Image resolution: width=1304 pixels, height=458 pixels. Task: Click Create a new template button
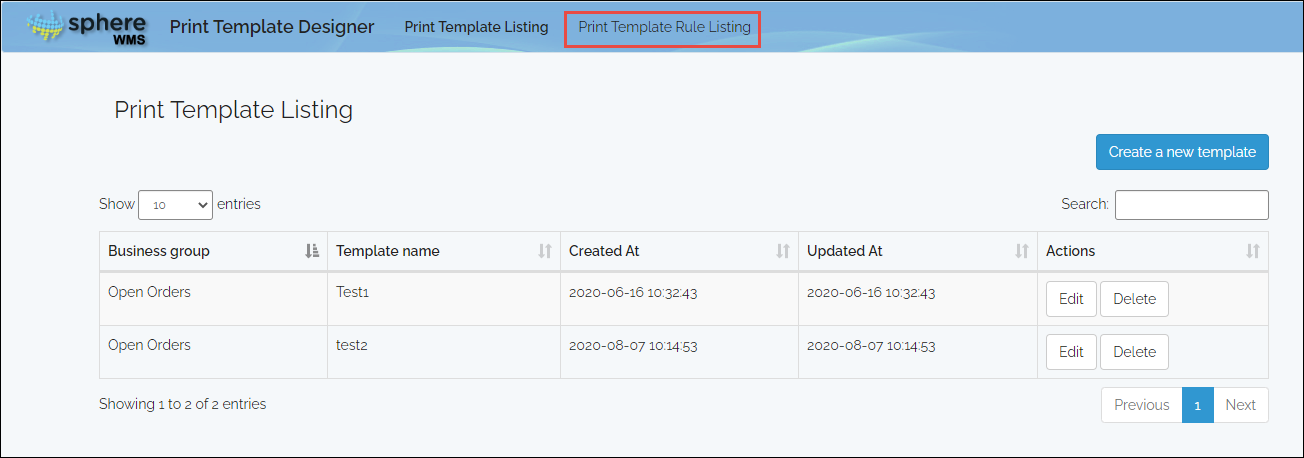click(1182, 152)
